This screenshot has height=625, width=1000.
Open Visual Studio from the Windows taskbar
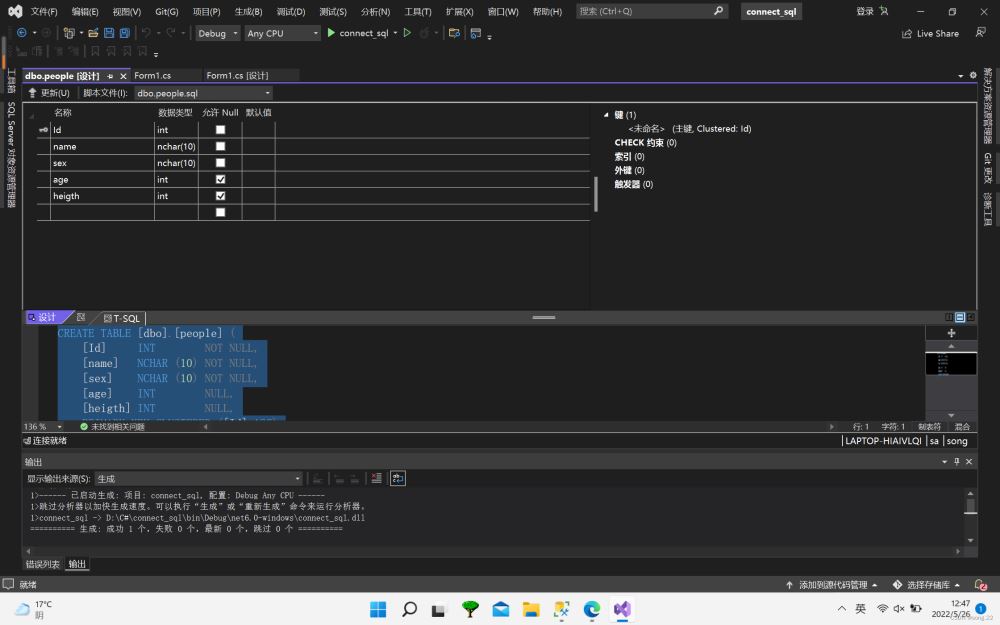click(622, 609)
